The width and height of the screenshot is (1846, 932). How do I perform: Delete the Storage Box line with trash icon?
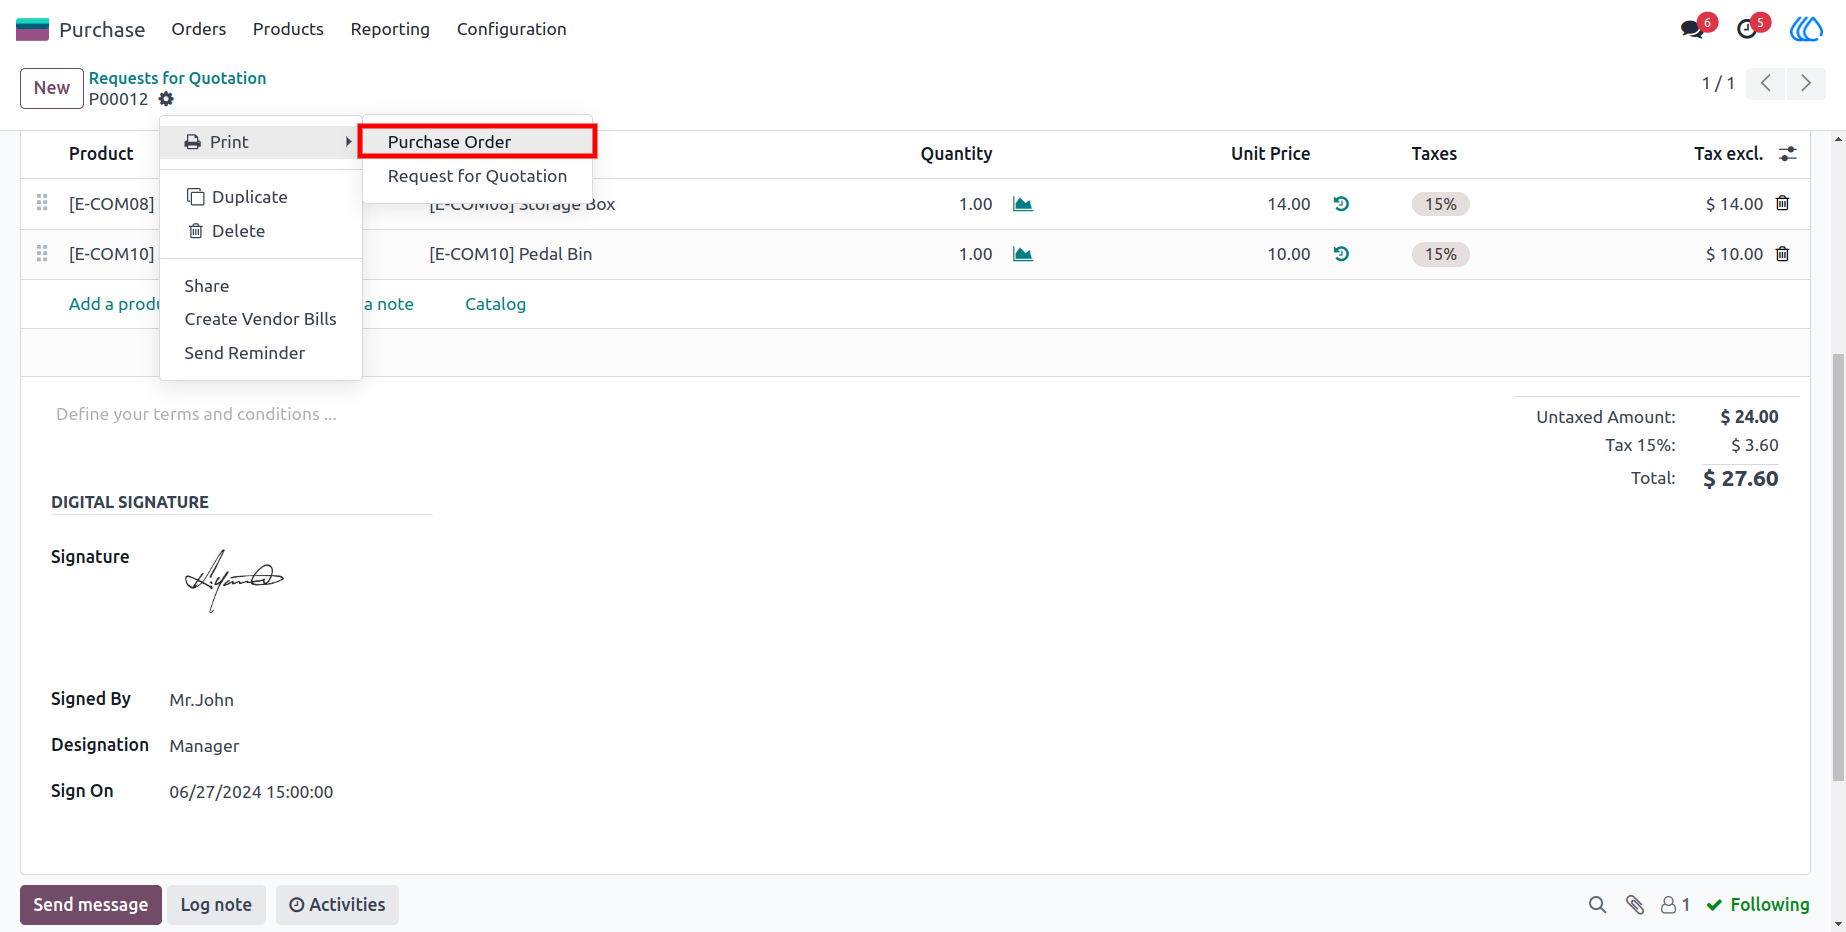click(x=1782, y=203)
